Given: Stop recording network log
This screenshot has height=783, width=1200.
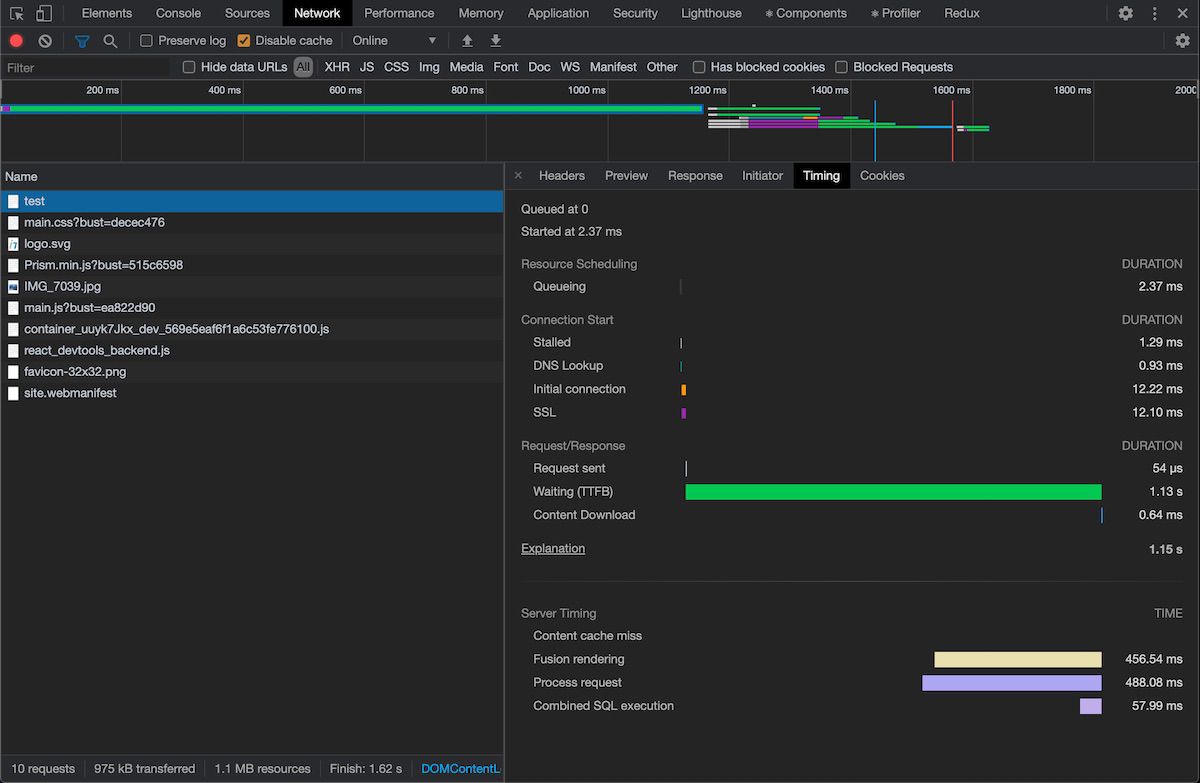Looking at the screenshot, I should coord(16,41).
